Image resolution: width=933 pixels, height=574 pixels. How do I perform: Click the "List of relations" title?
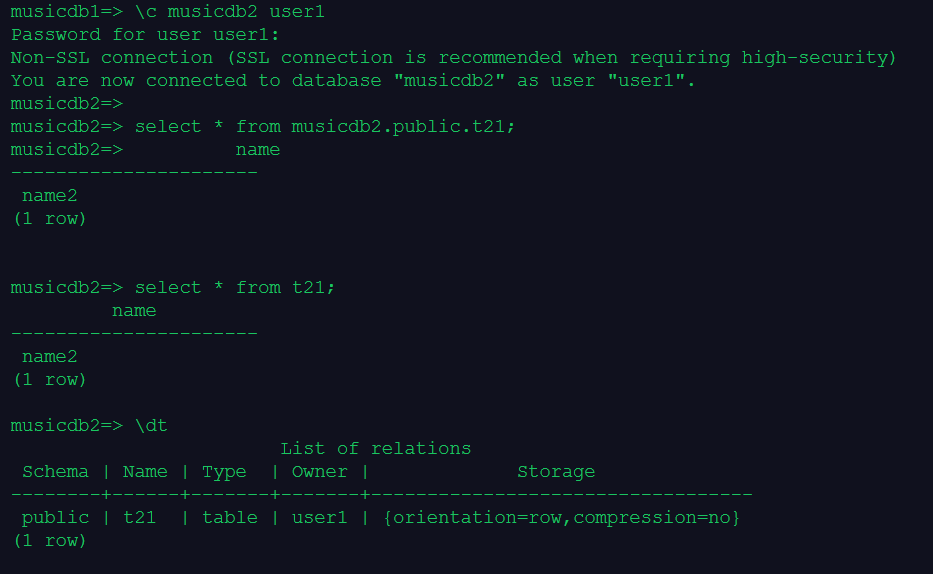coord(375,449)
